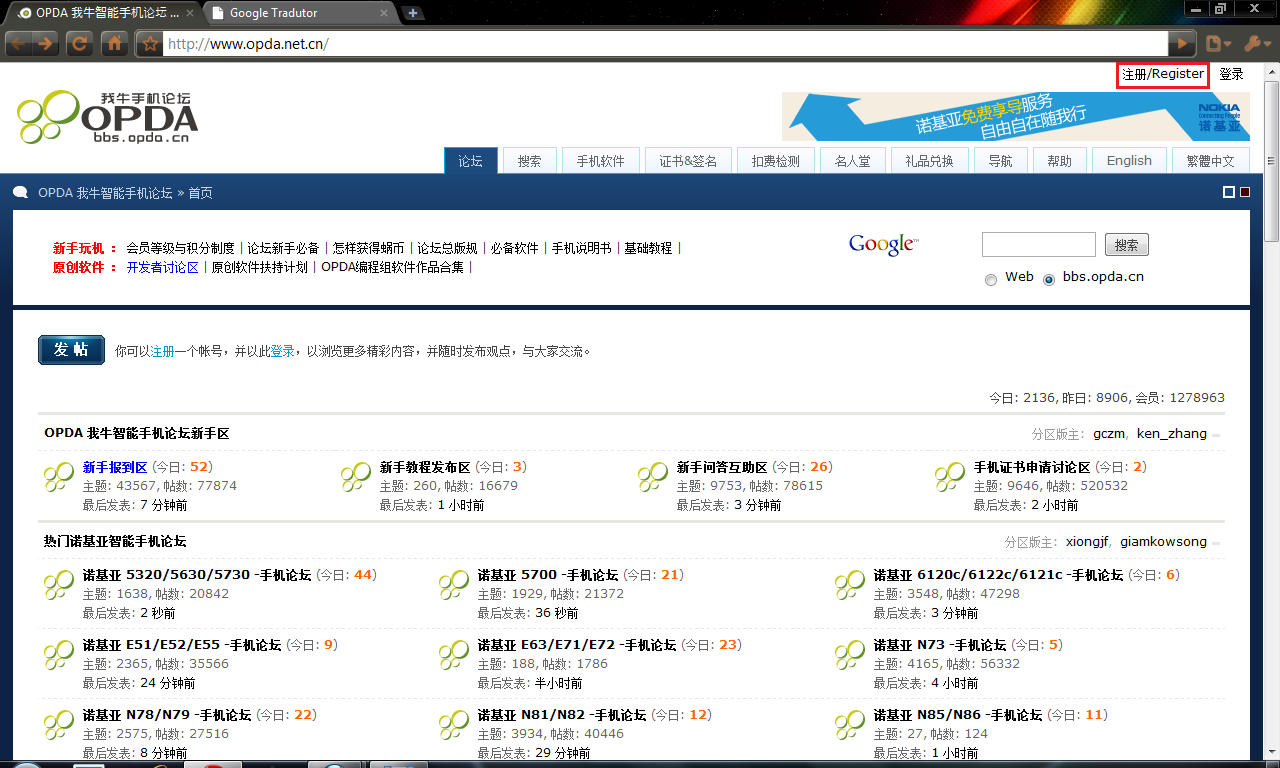Screen dimensions: 1280x768
Task: Click the 注册/Register link
Action: pyautogui.click(x=1163, y=74)
